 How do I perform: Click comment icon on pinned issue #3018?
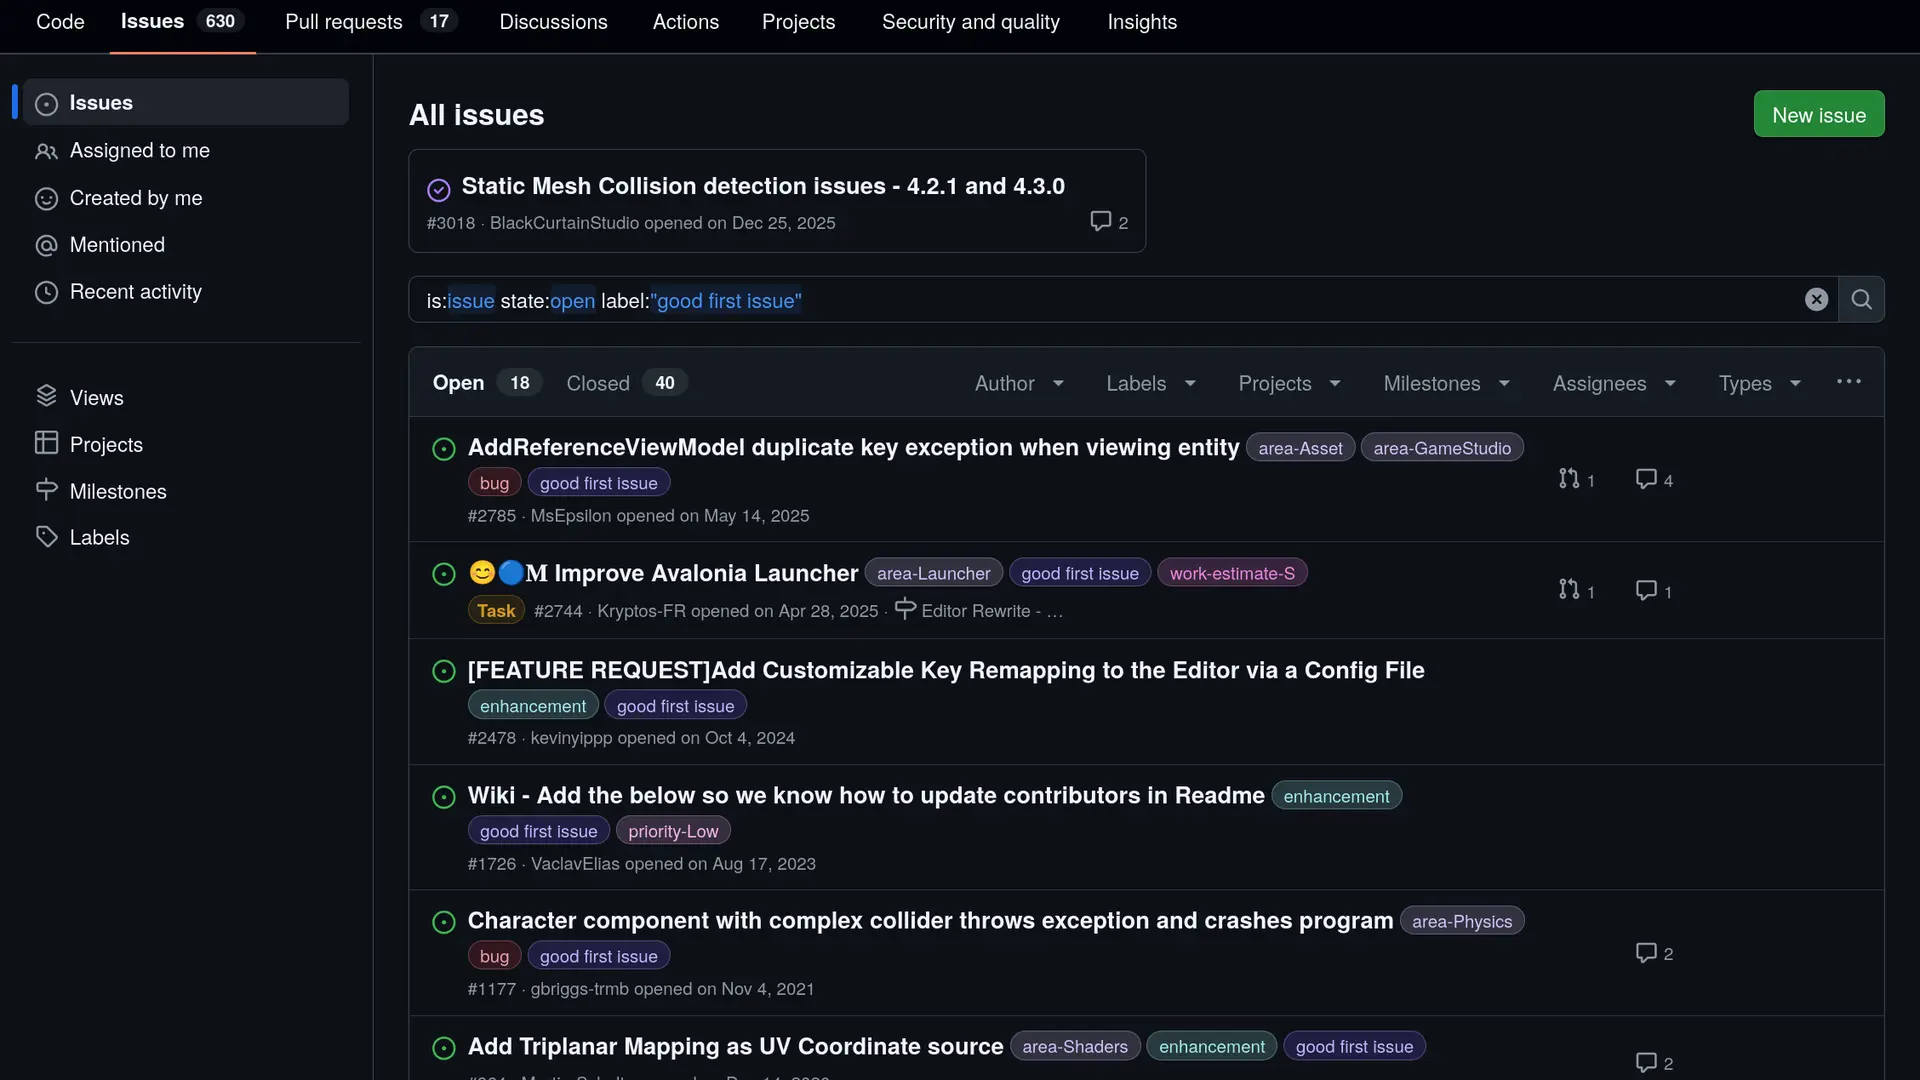coord(1100,221)
